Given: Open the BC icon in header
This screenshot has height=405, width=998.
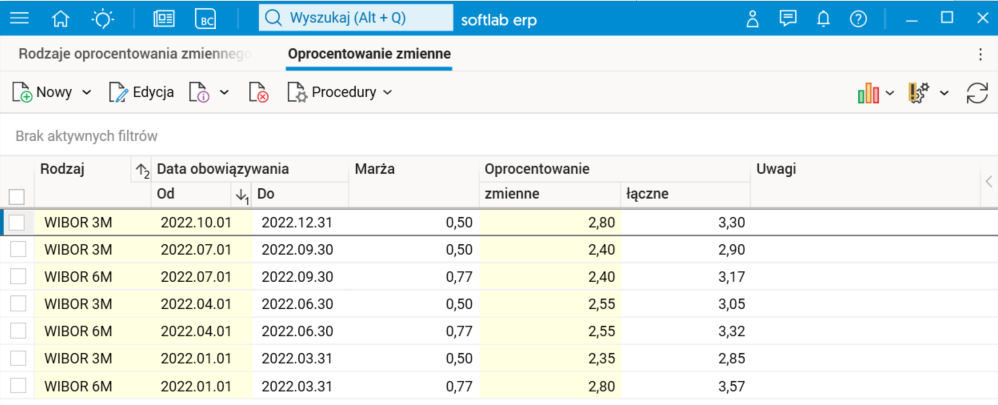Looking at the screenshot, I should [x=207, y=18].
